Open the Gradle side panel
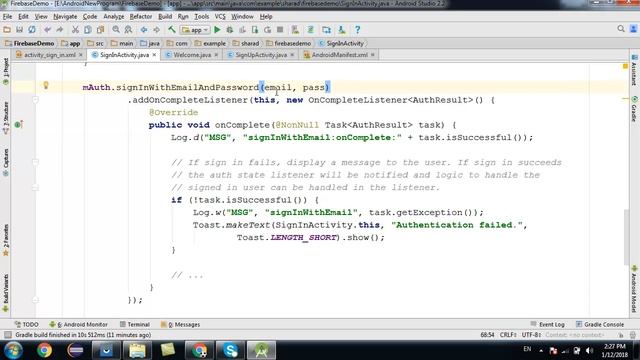Screen dimensions: 640x360 click(x=634, y=109)
